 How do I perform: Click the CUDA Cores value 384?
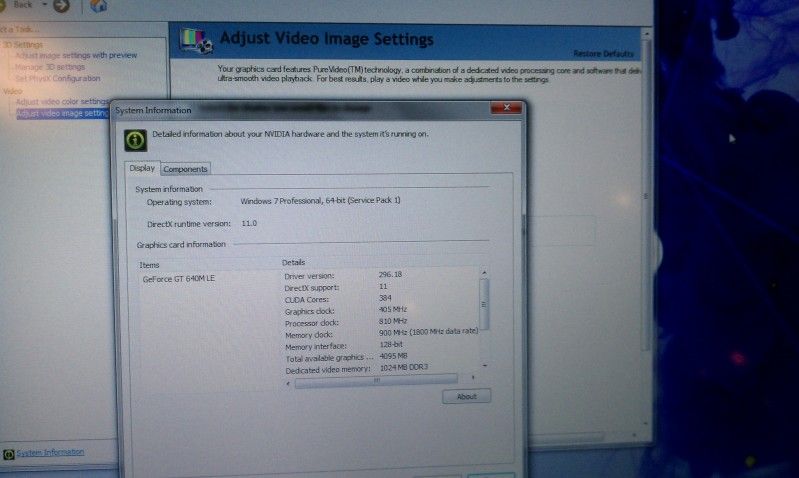click(x=385, y=298)
